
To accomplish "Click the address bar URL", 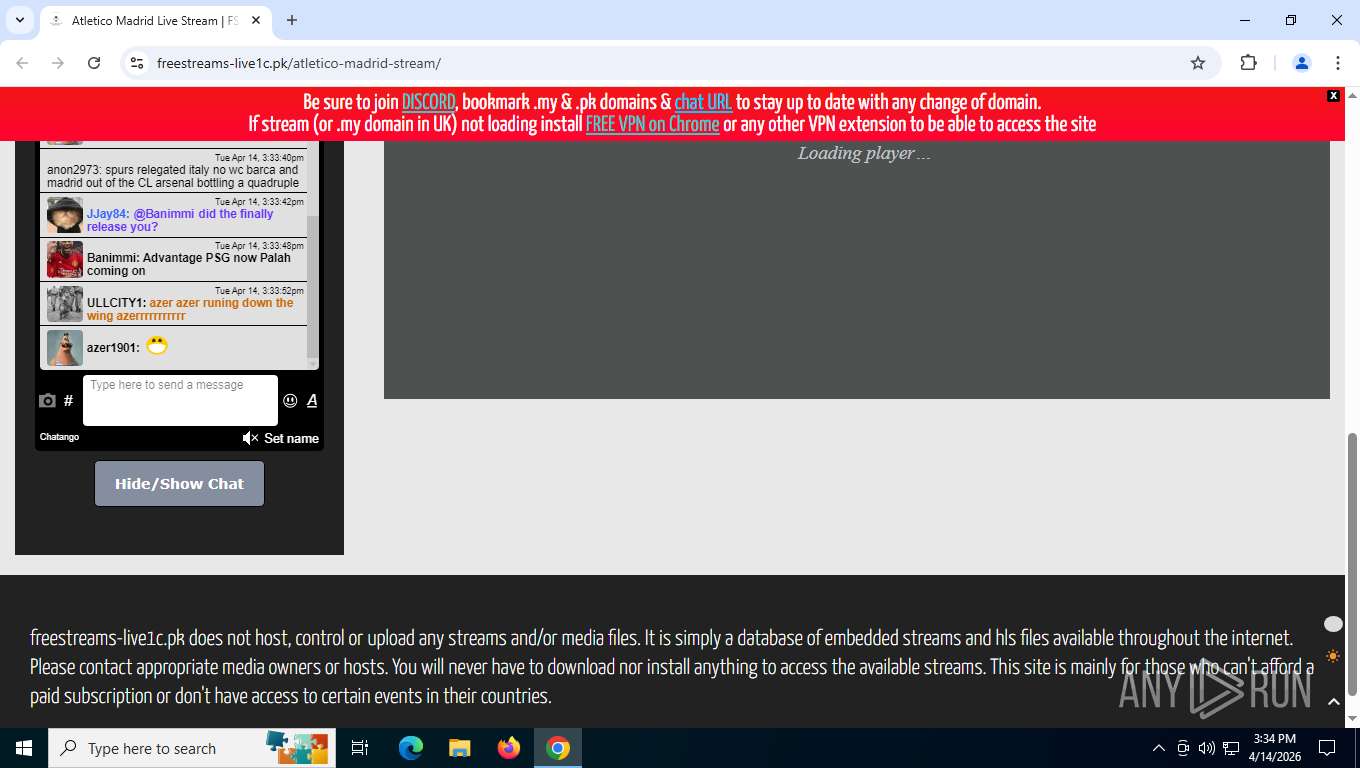I will (299, 63).
